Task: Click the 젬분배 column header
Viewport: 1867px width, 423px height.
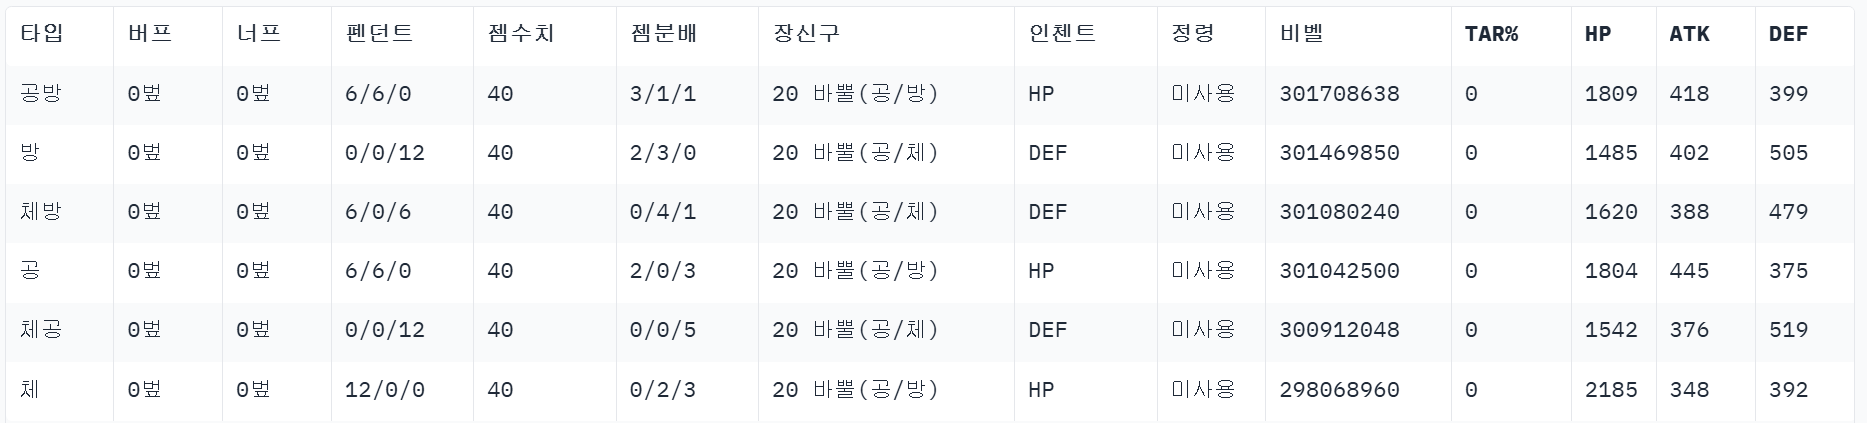Action: pyautogui.click(x=664, y=34)
